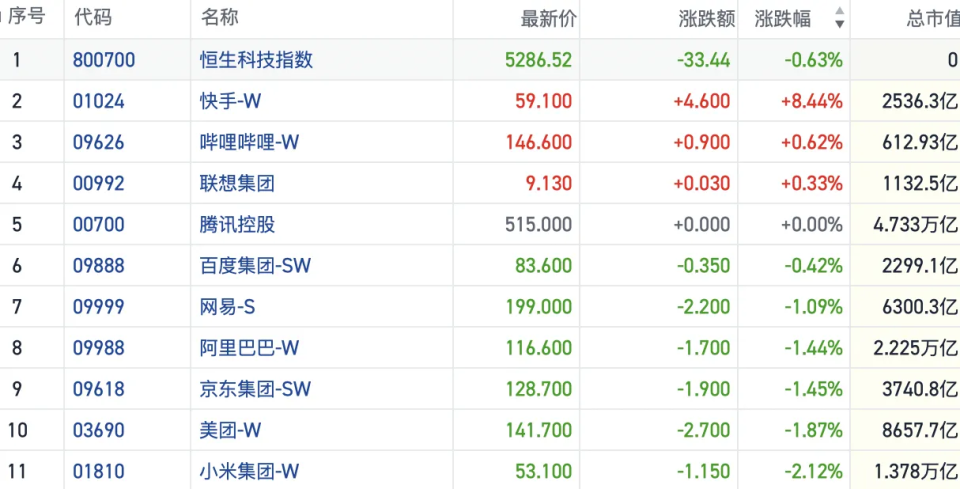Open 小米集团-W stock page
Screen dimensions: 960x489
[x=249, y=471]
